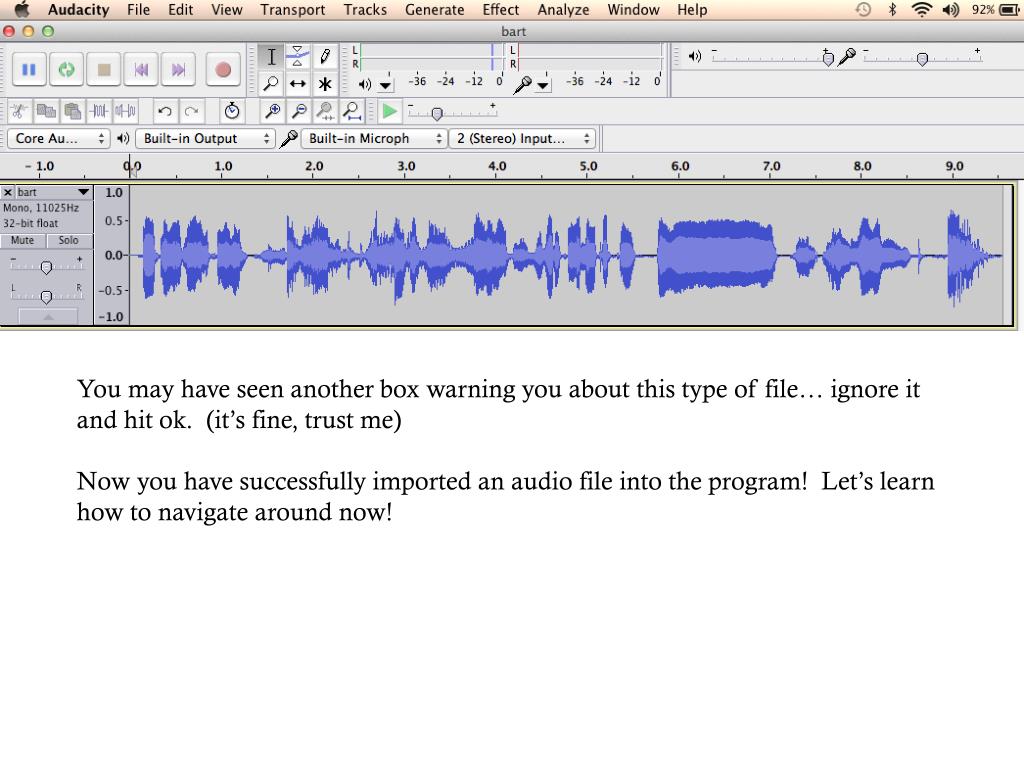Open the Core Audio host dropdown
The width and height of the screenshot is (1024, 768).
click(x=57, y=138)
